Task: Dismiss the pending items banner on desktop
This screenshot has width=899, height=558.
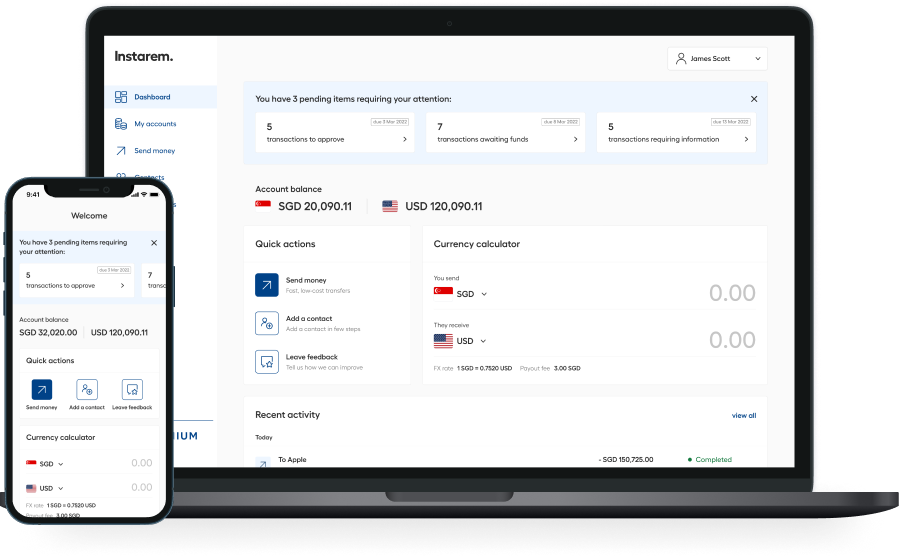Action: point(754,99)
